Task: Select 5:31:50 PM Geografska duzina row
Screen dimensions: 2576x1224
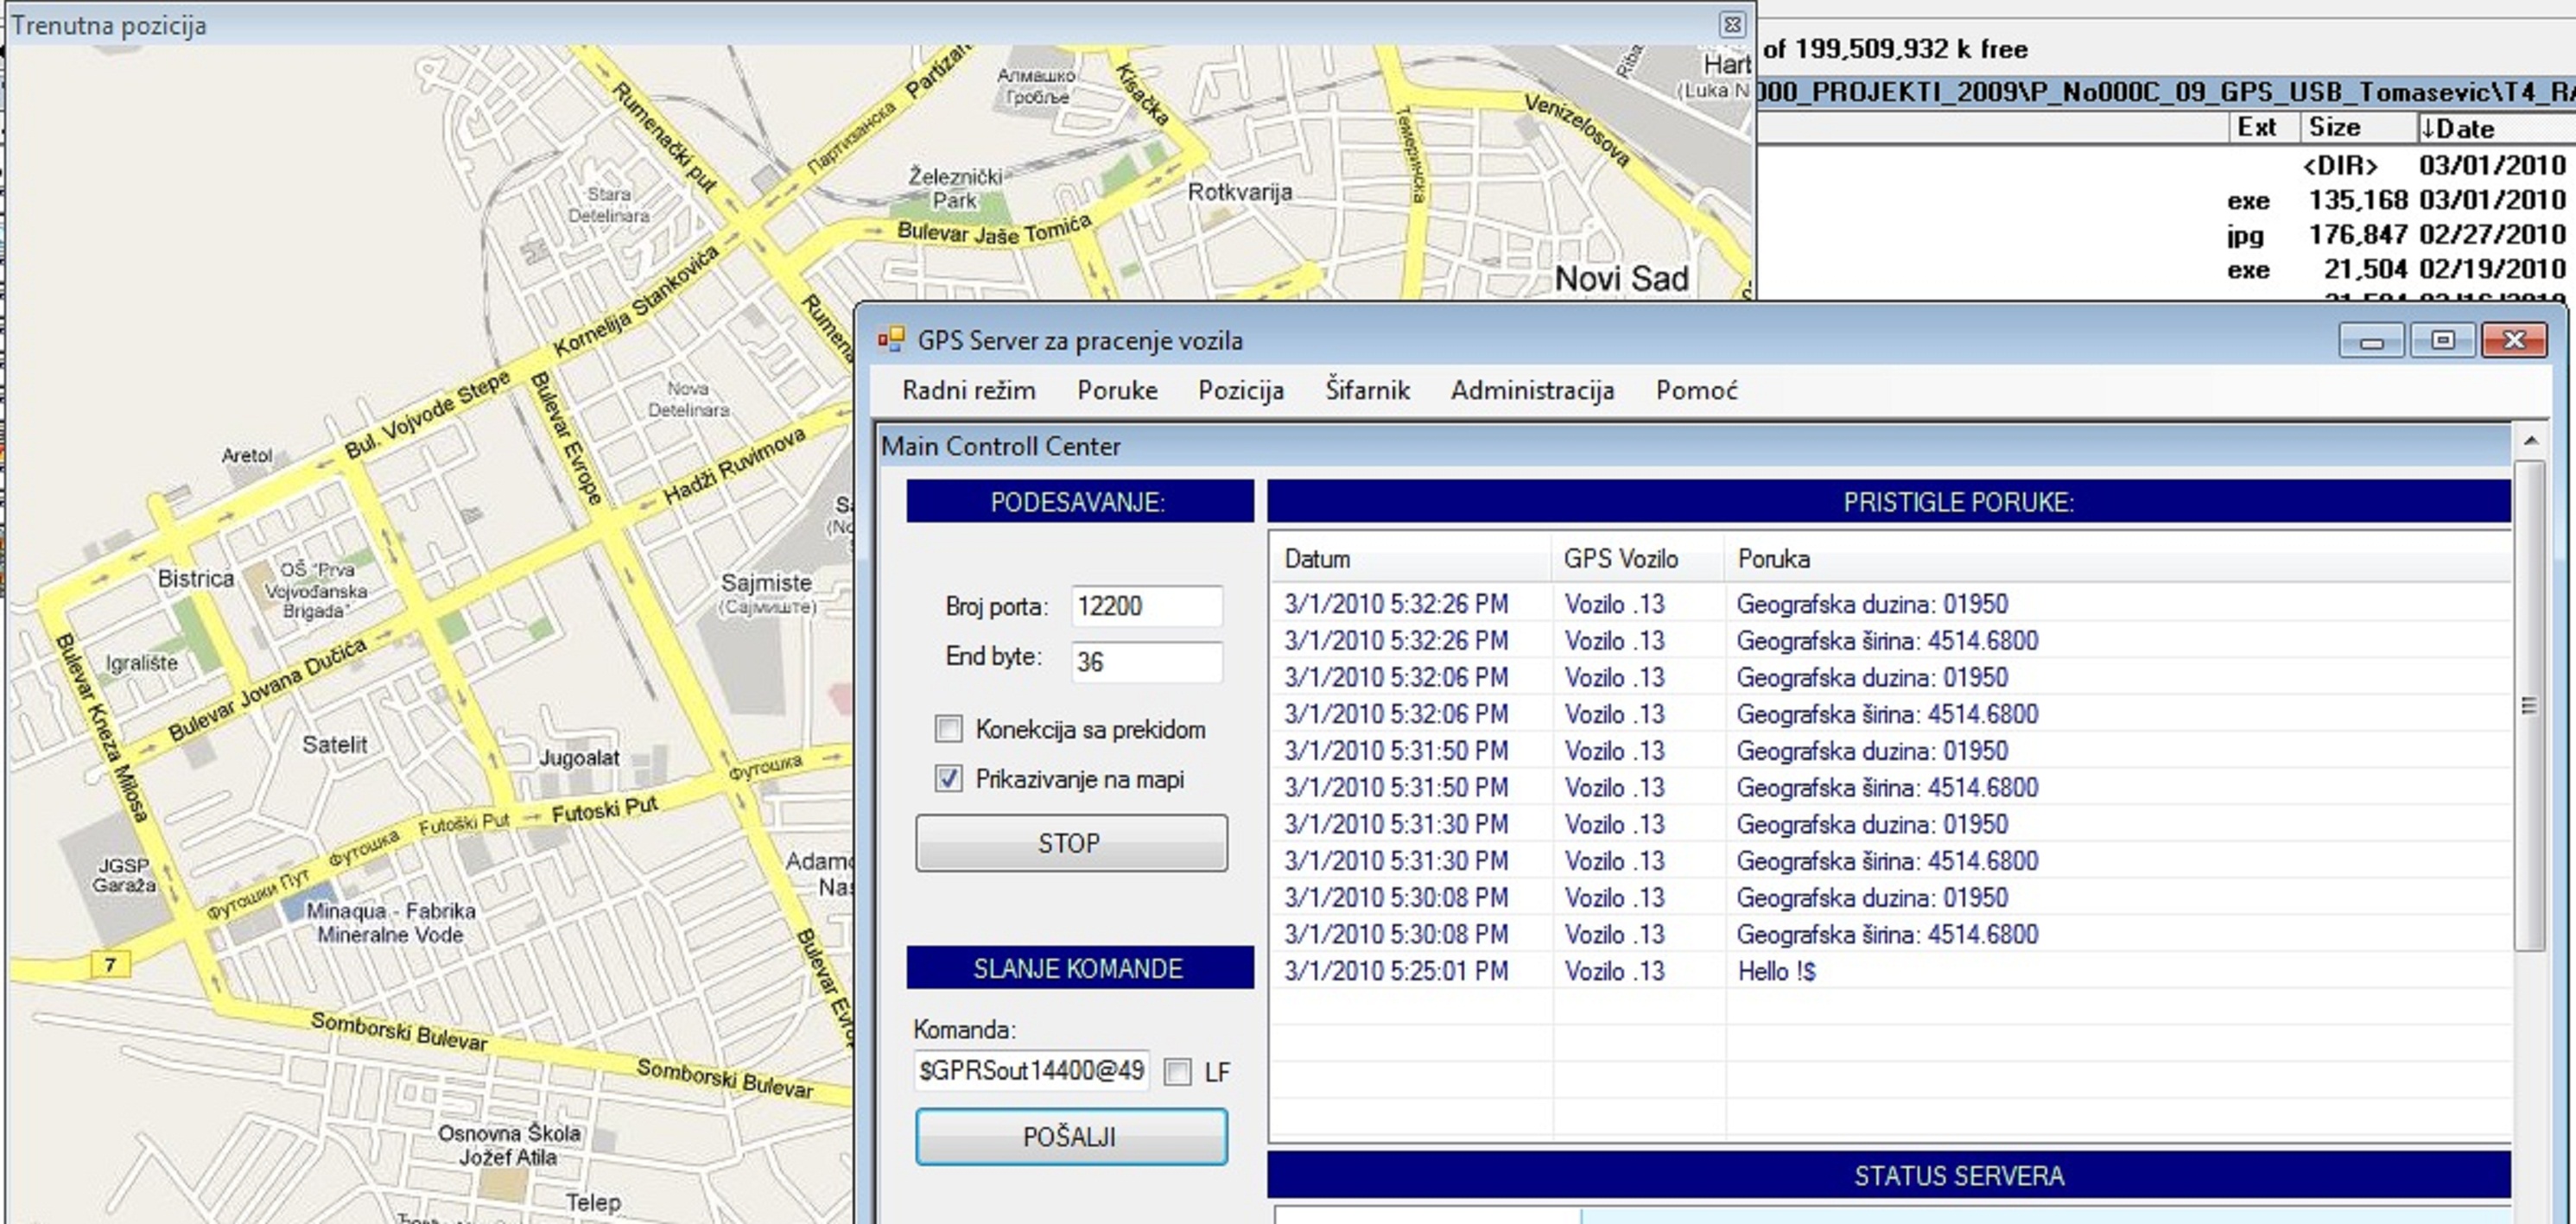Action: coord(1891,751)
